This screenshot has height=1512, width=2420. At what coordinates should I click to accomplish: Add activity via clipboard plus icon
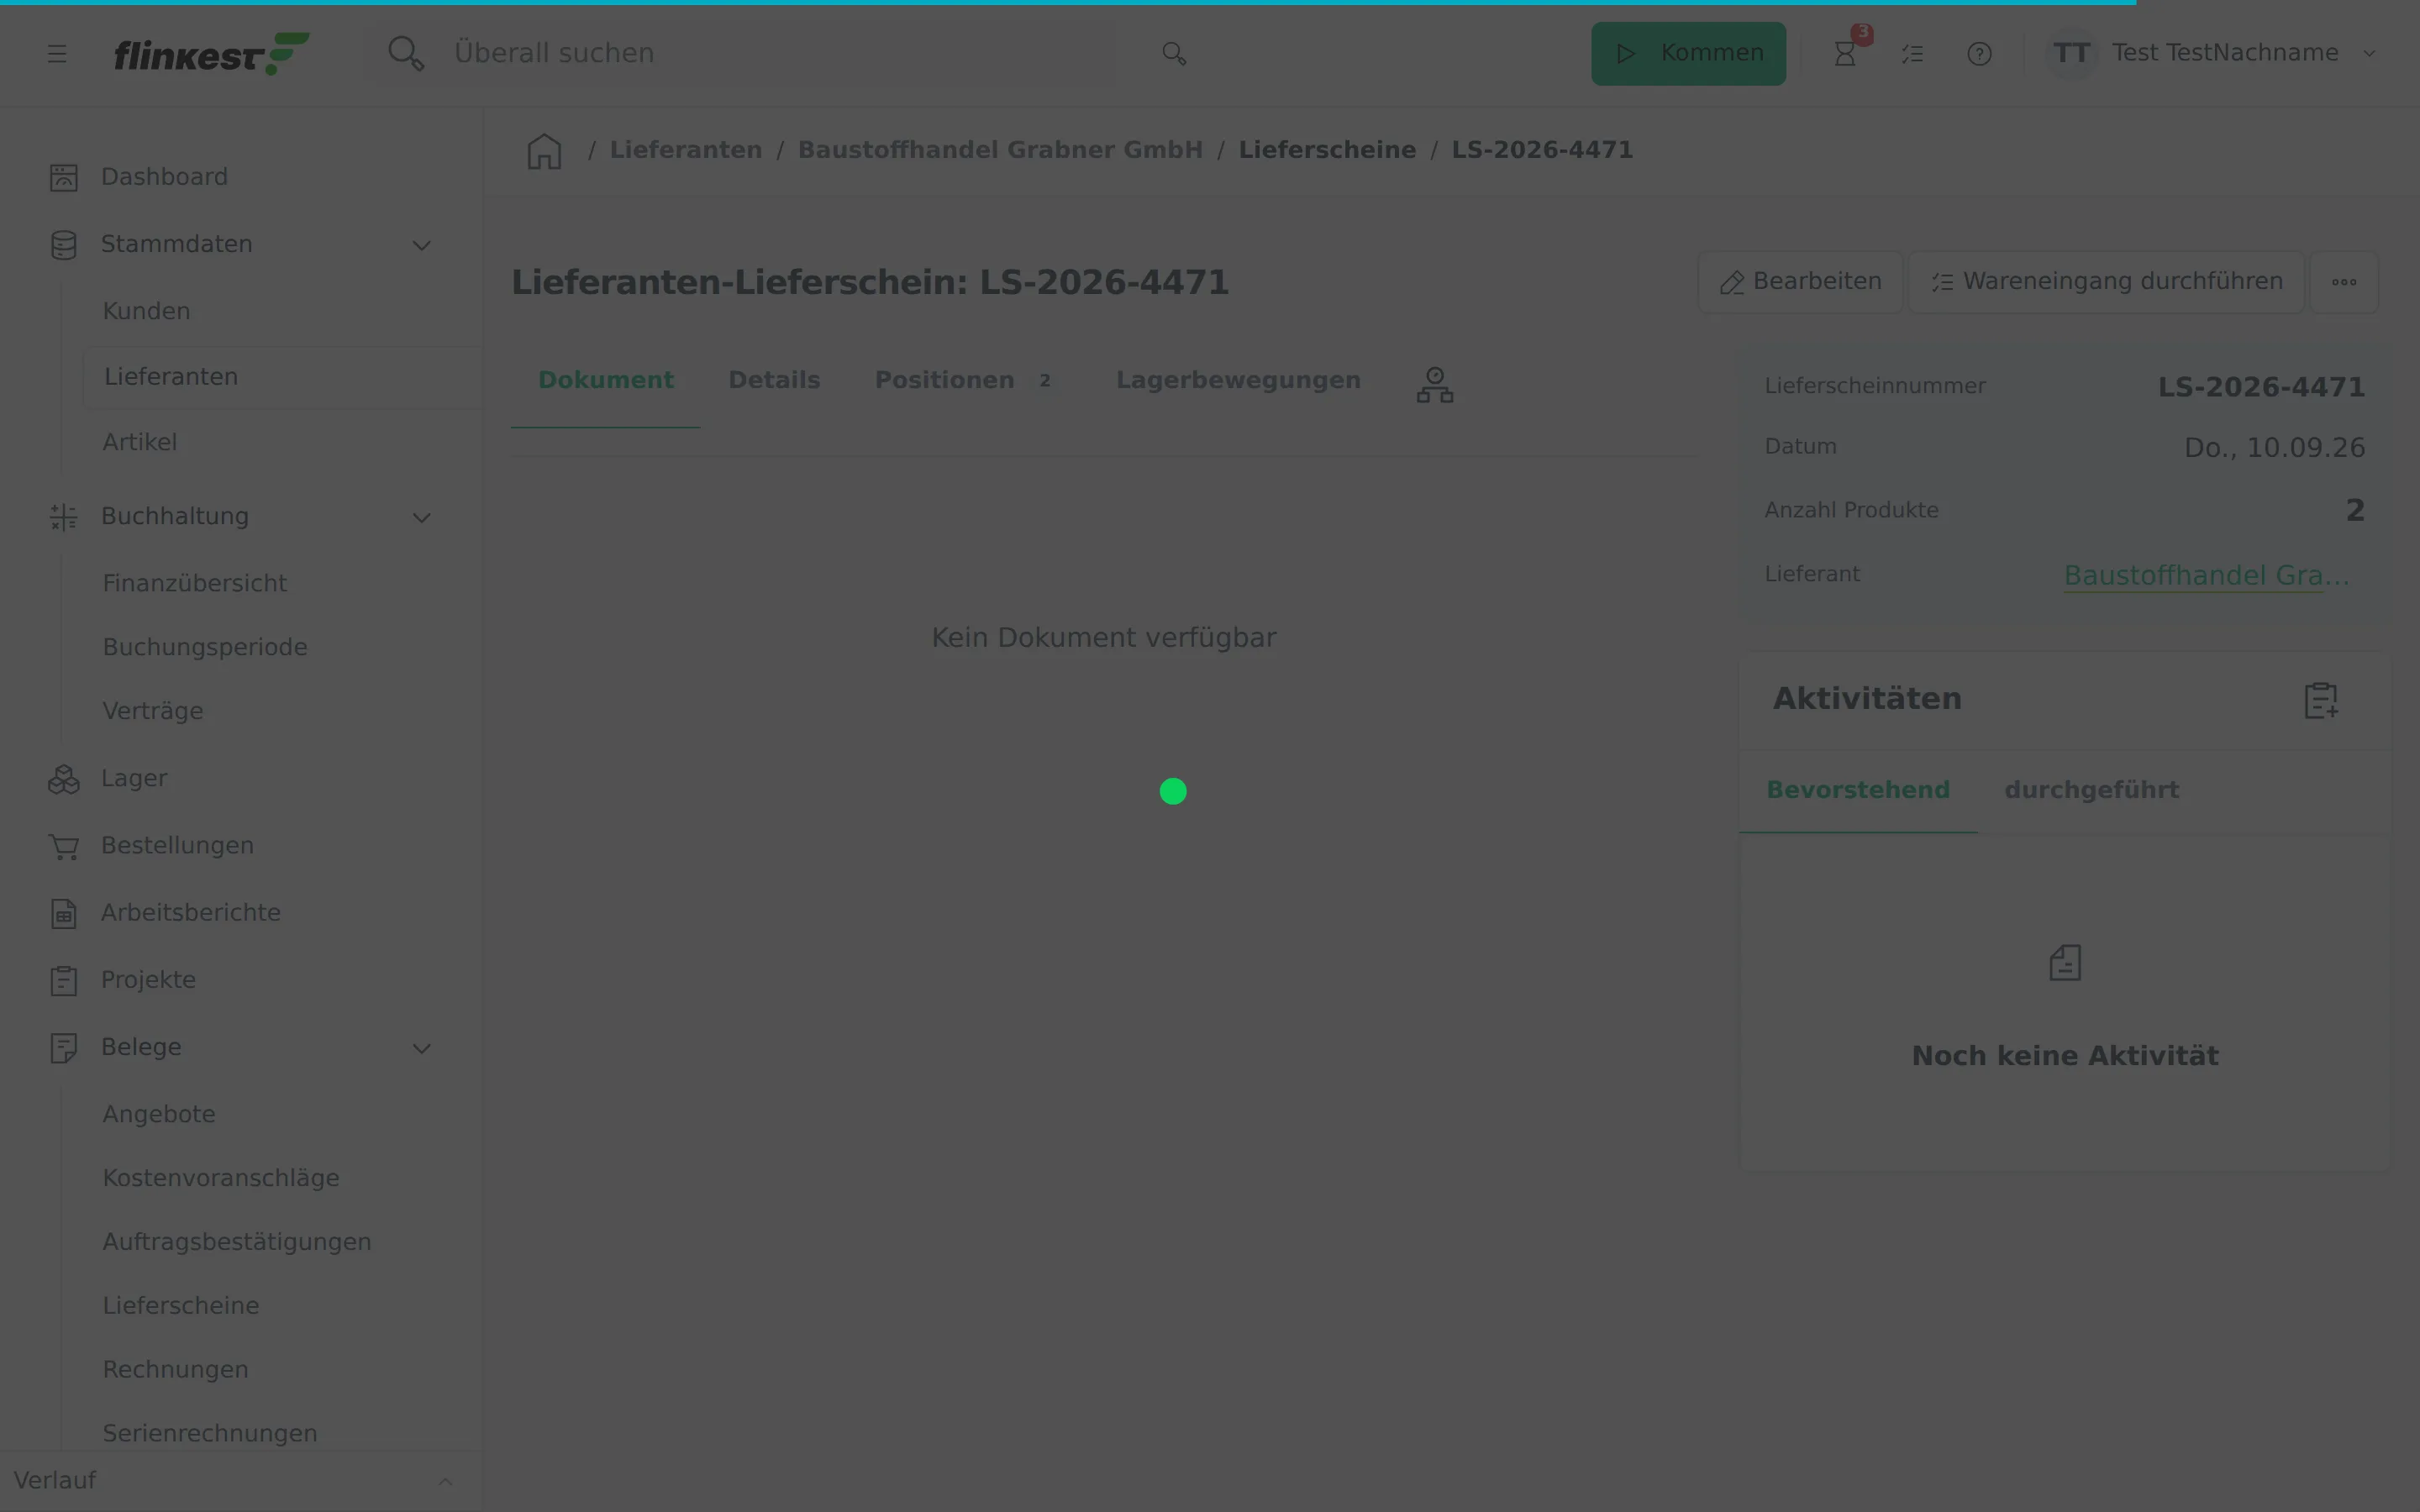(x=2321, y=700)
